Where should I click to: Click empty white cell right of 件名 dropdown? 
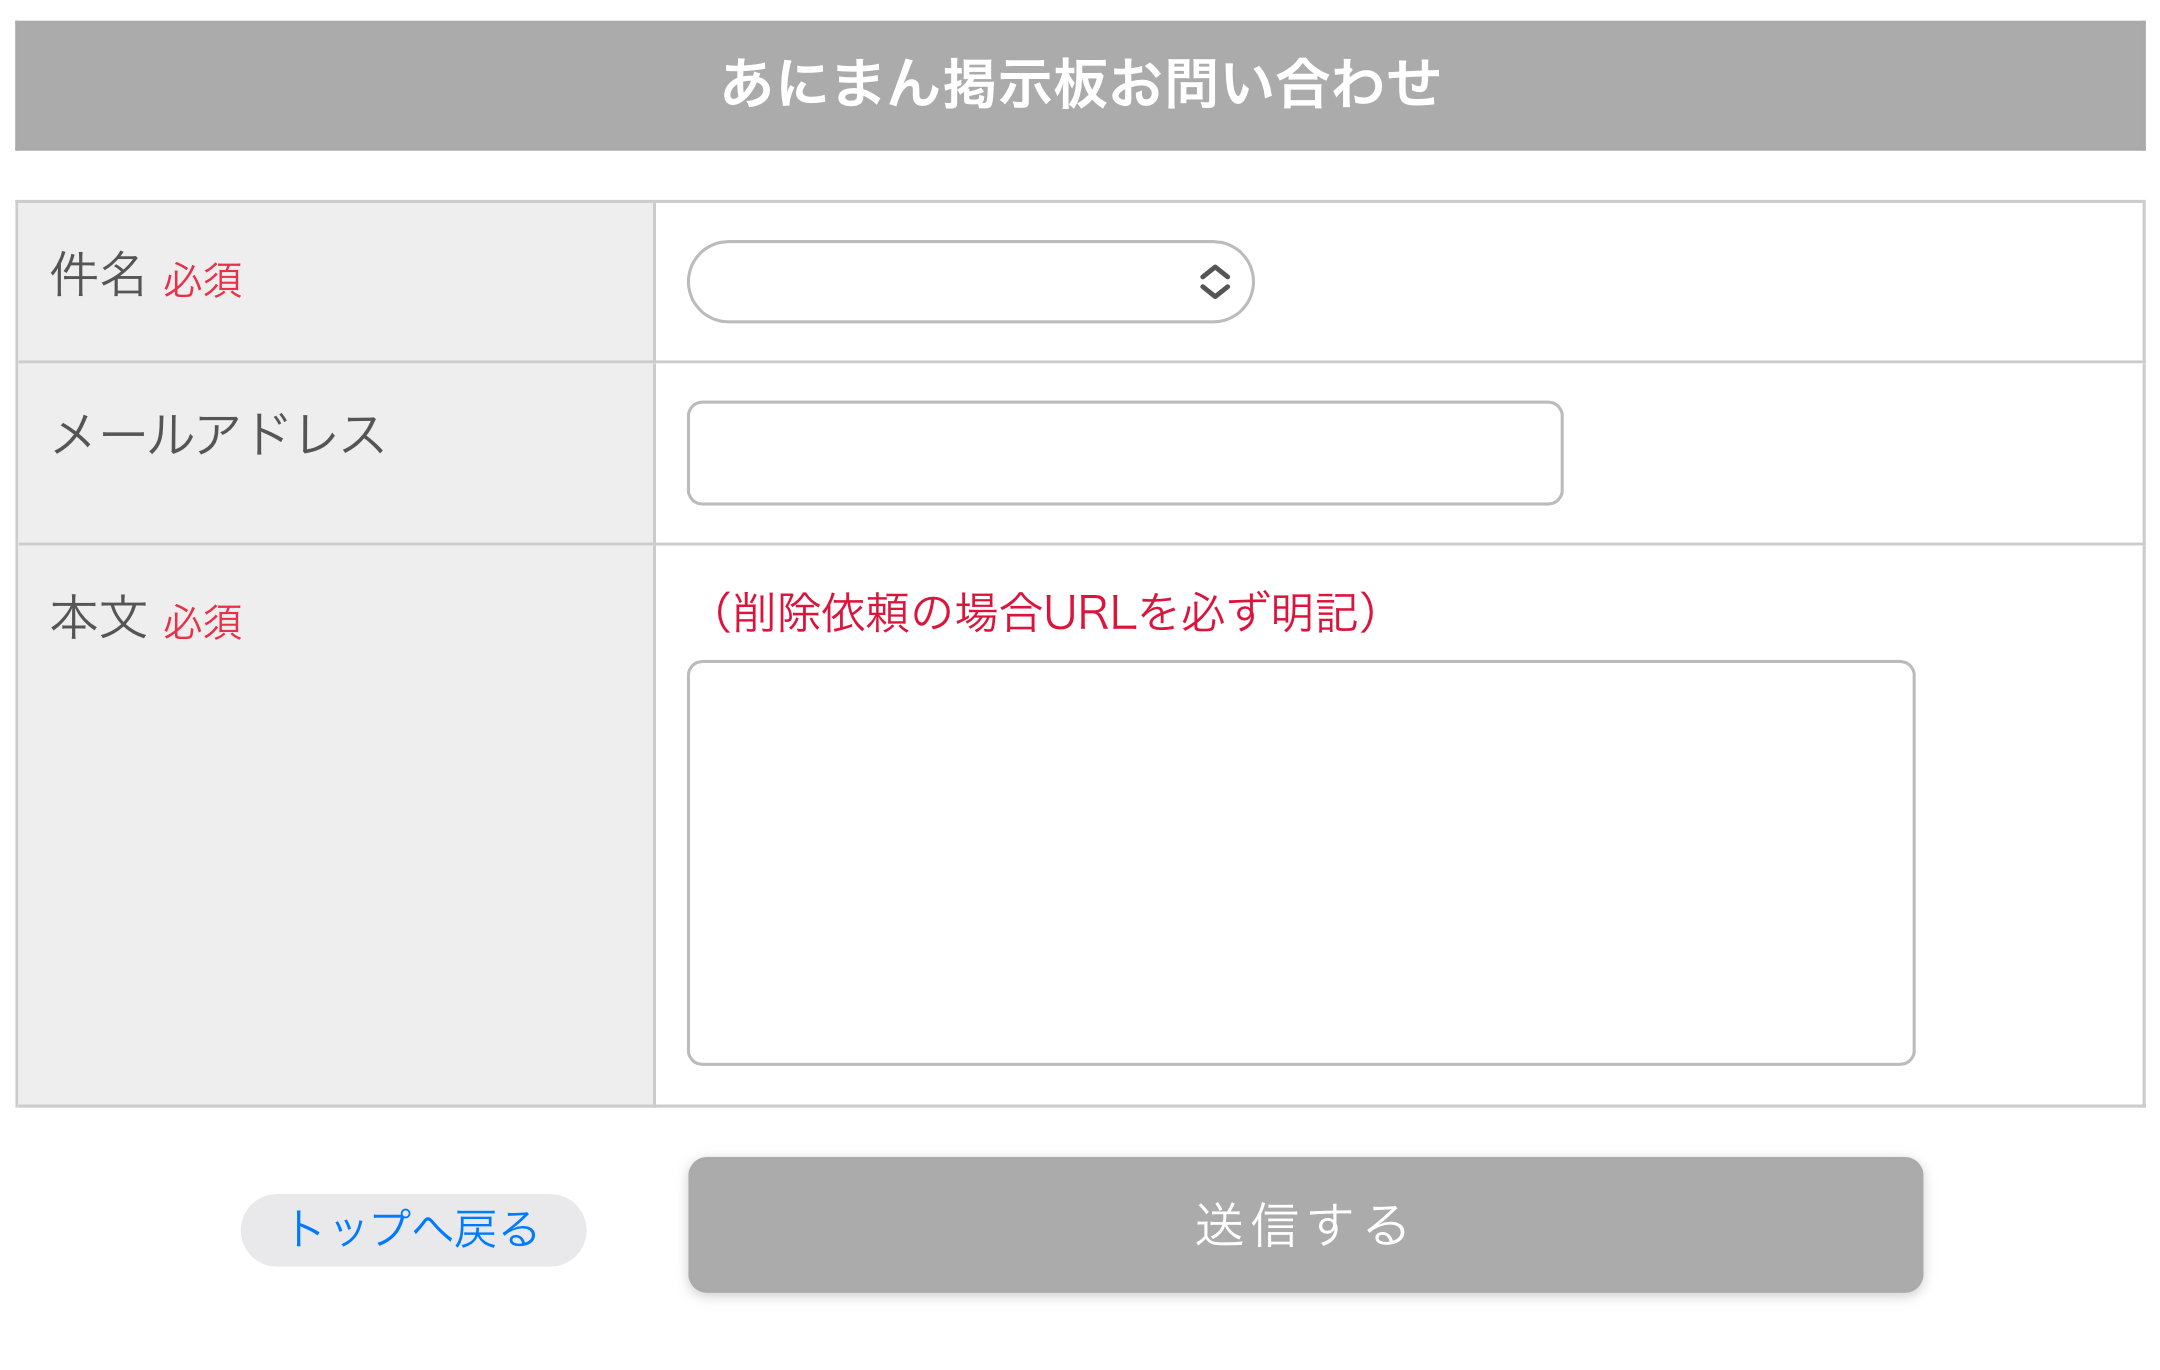[1700, 282]
